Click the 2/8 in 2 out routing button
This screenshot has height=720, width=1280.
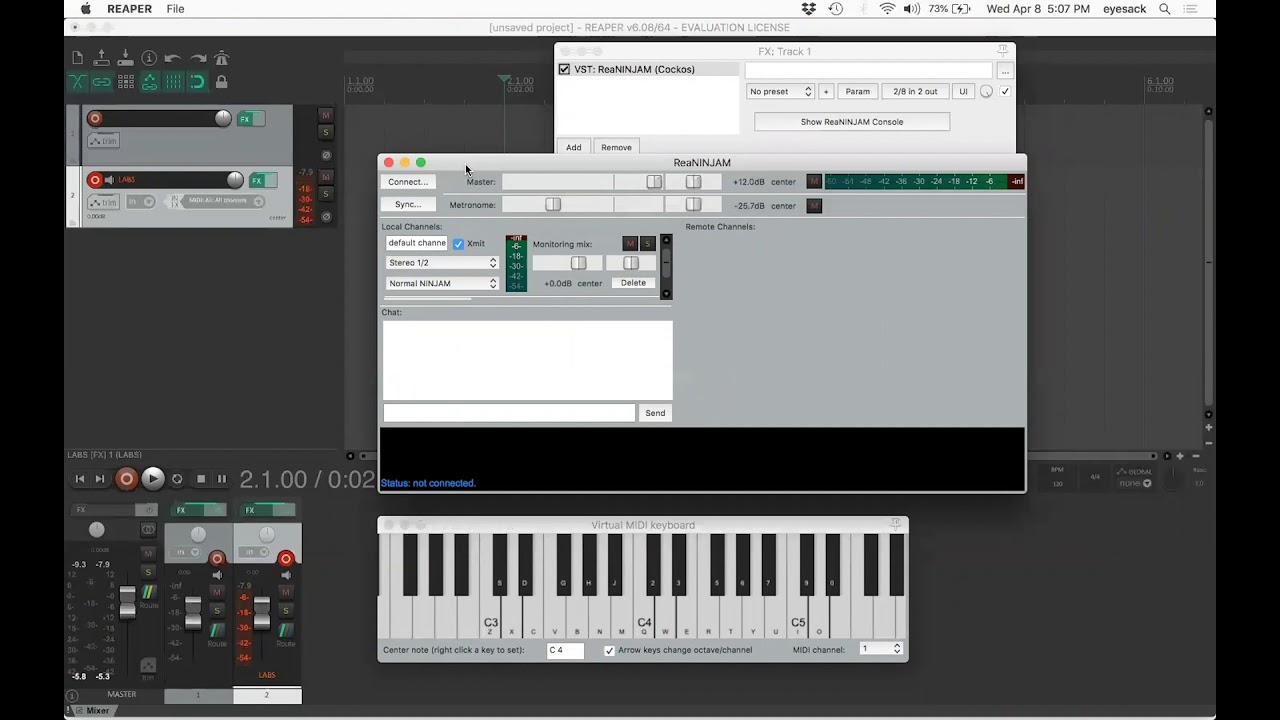[x=915, y=91]
